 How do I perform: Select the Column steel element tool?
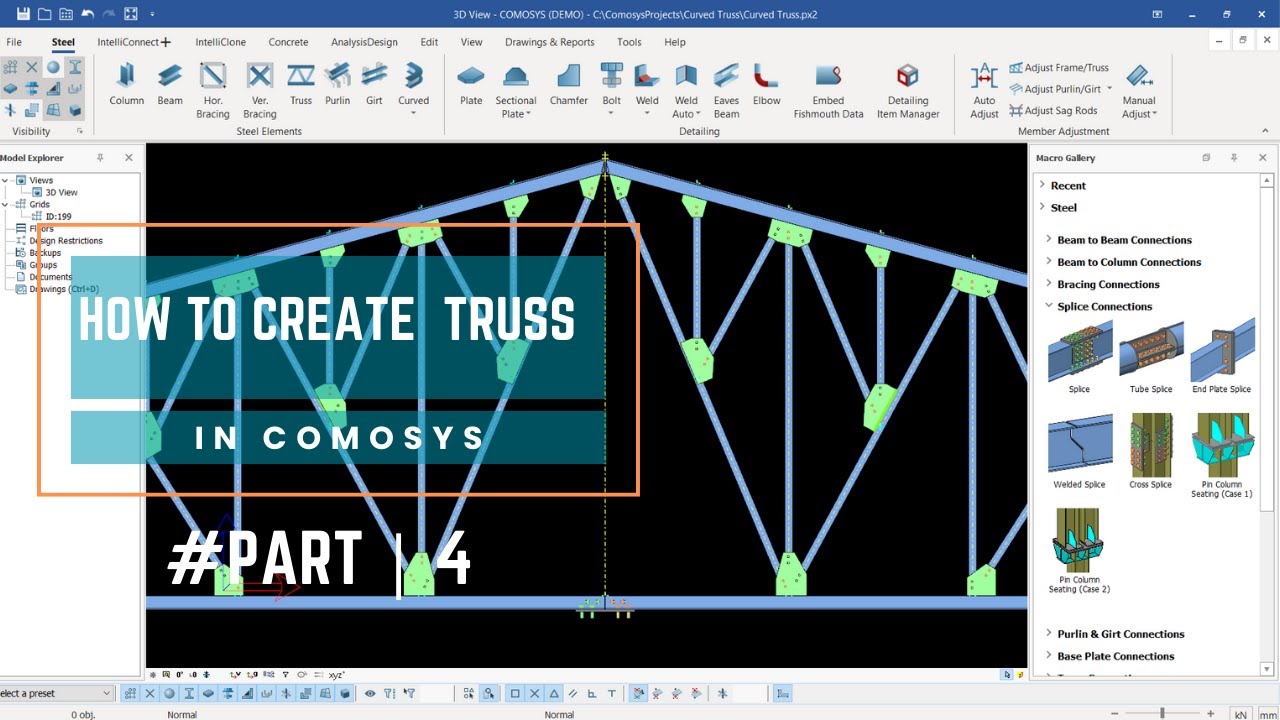coord(126,84)
